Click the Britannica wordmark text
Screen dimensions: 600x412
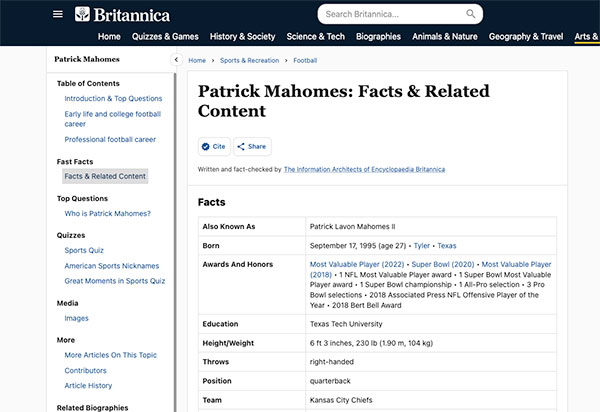[132, 15]
